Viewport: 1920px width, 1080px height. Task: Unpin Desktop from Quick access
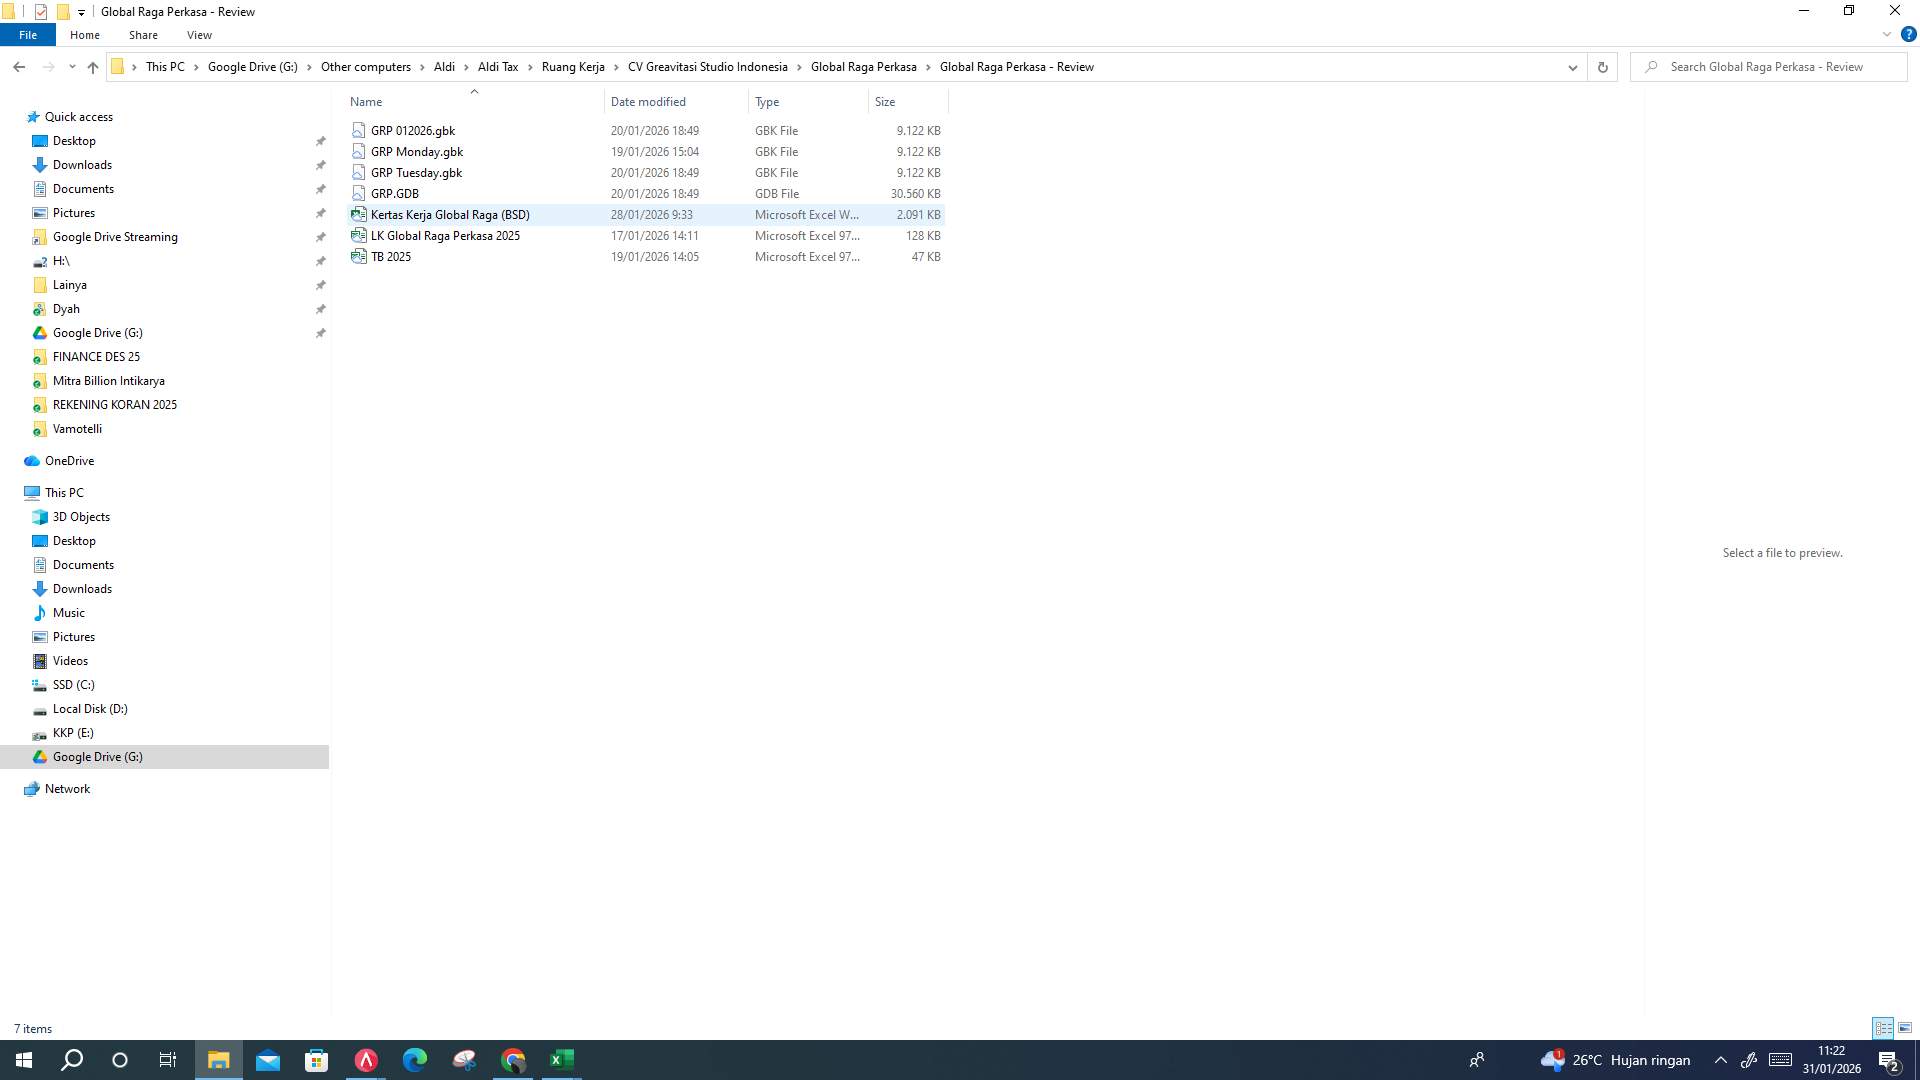tap(321, 140)
